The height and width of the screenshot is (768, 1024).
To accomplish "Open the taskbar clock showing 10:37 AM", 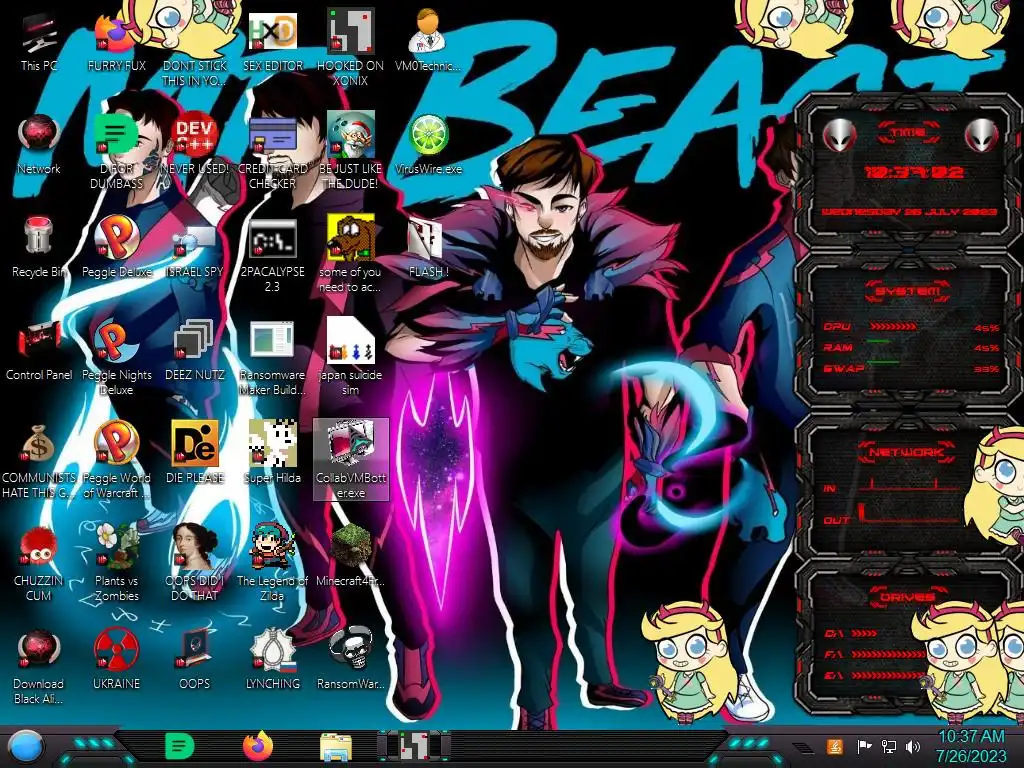I will pyautogui.click(x=971, y=746).
